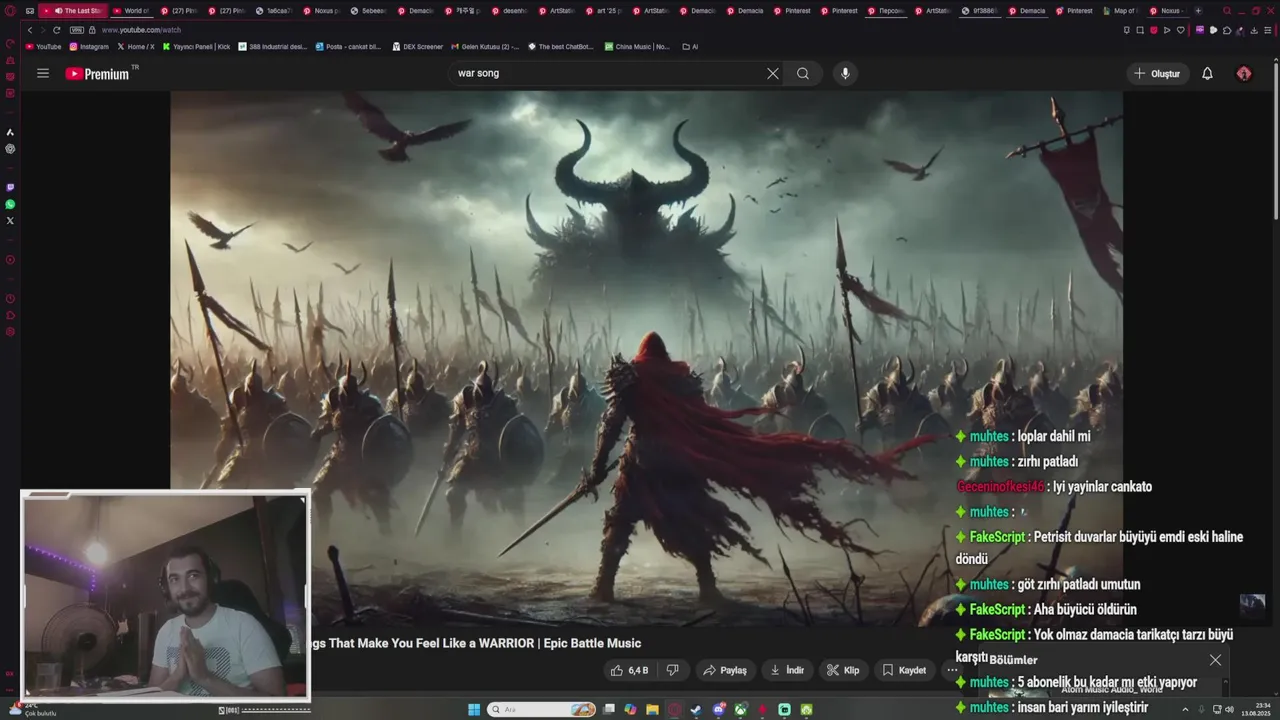
Task: Open DEX Screener bookmark
Action: [417, 47]
